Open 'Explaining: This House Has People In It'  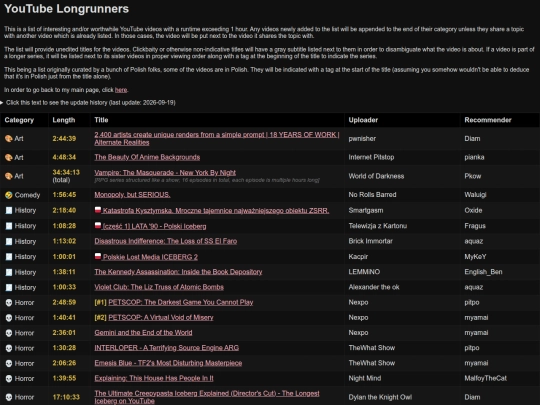coord(154,378)
